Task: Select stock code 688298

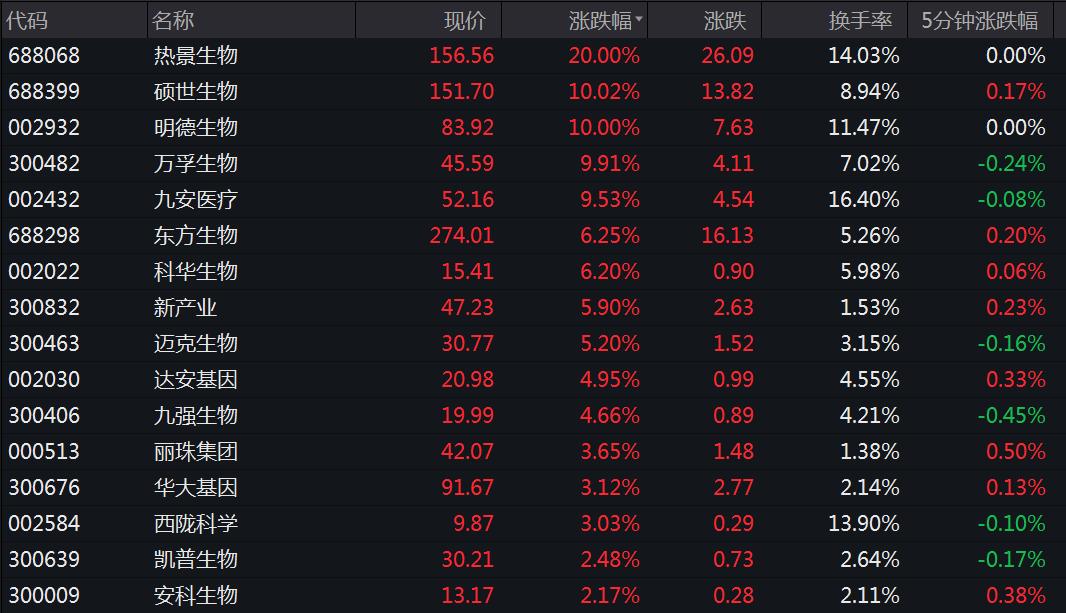Action: 44,236
